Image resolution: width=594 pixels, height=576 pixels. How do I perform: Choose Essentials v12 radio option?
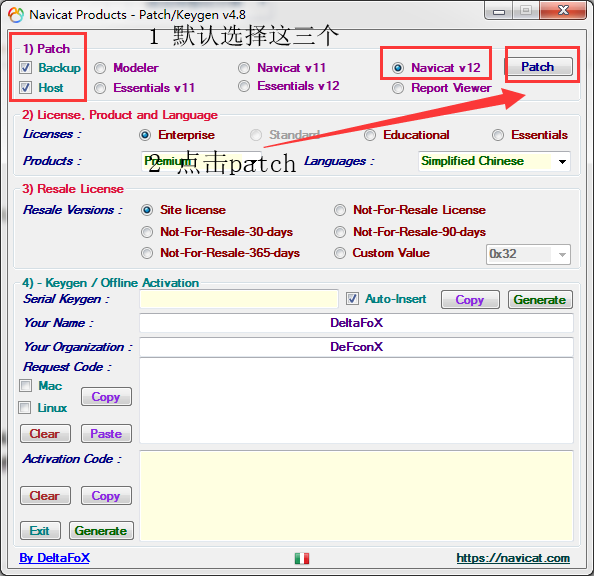[244, 86]
